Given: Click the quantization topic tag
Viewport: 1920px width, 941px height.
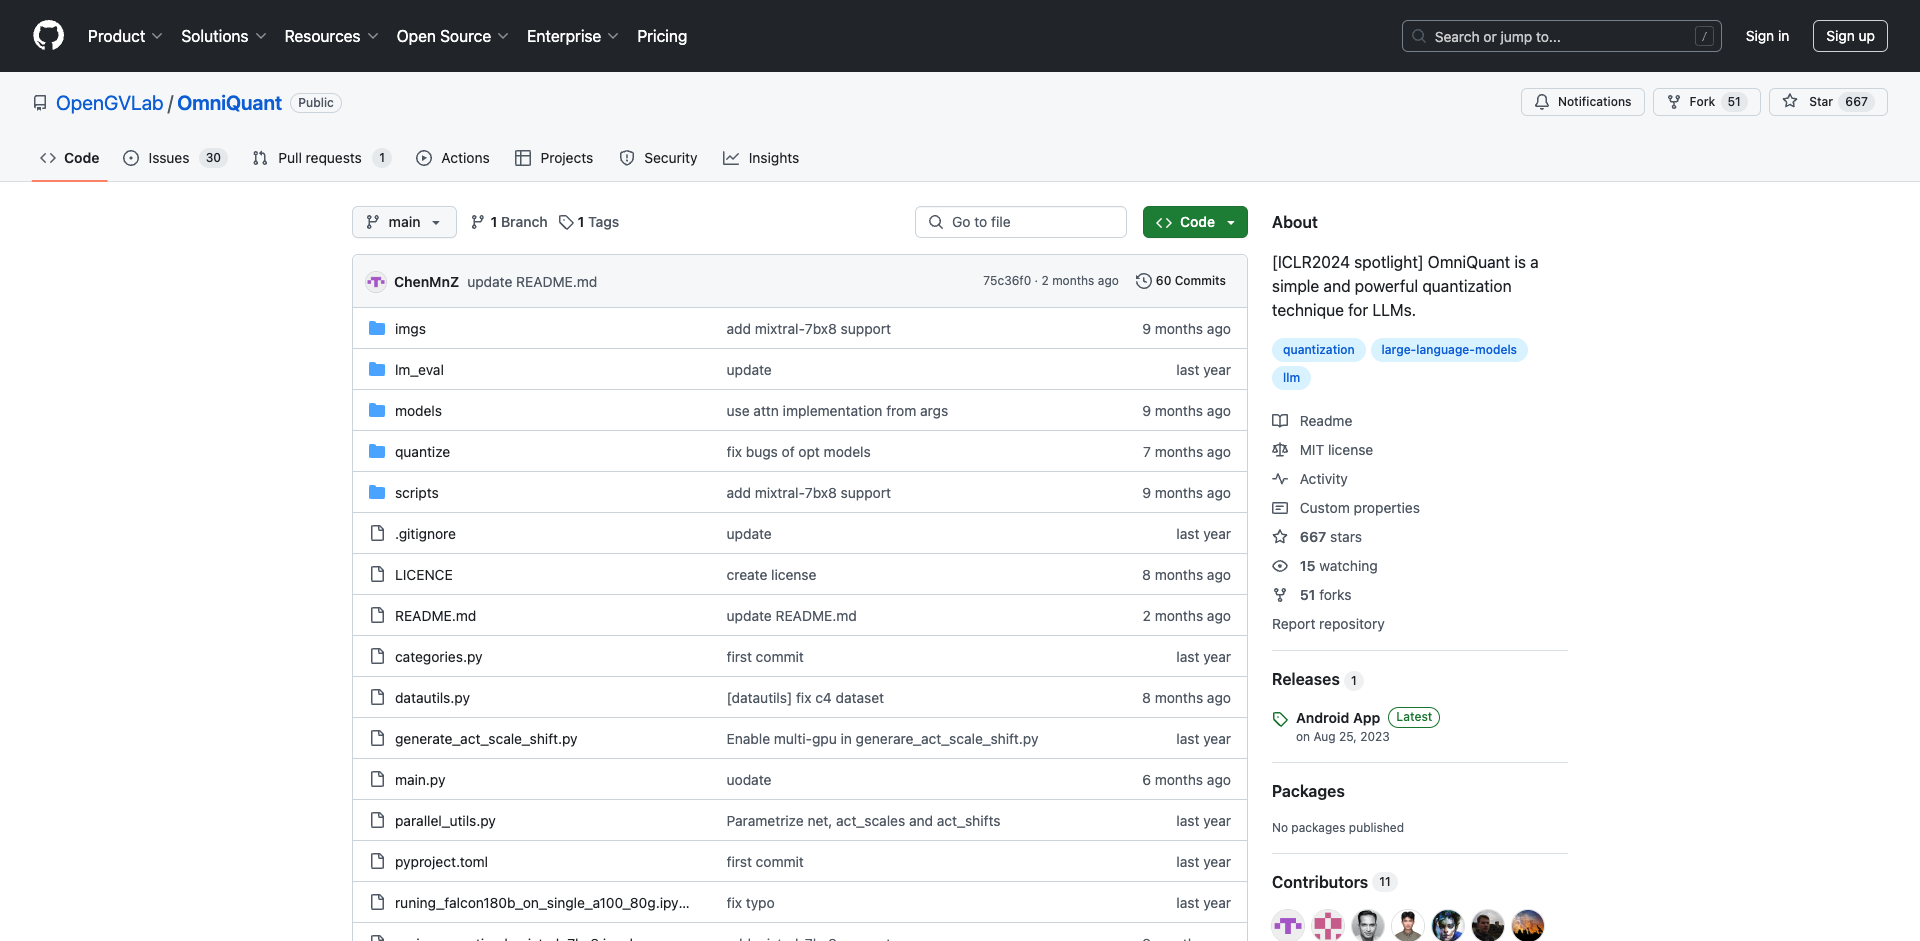Looking at the screenshot, I should [x=1318, y=350].
